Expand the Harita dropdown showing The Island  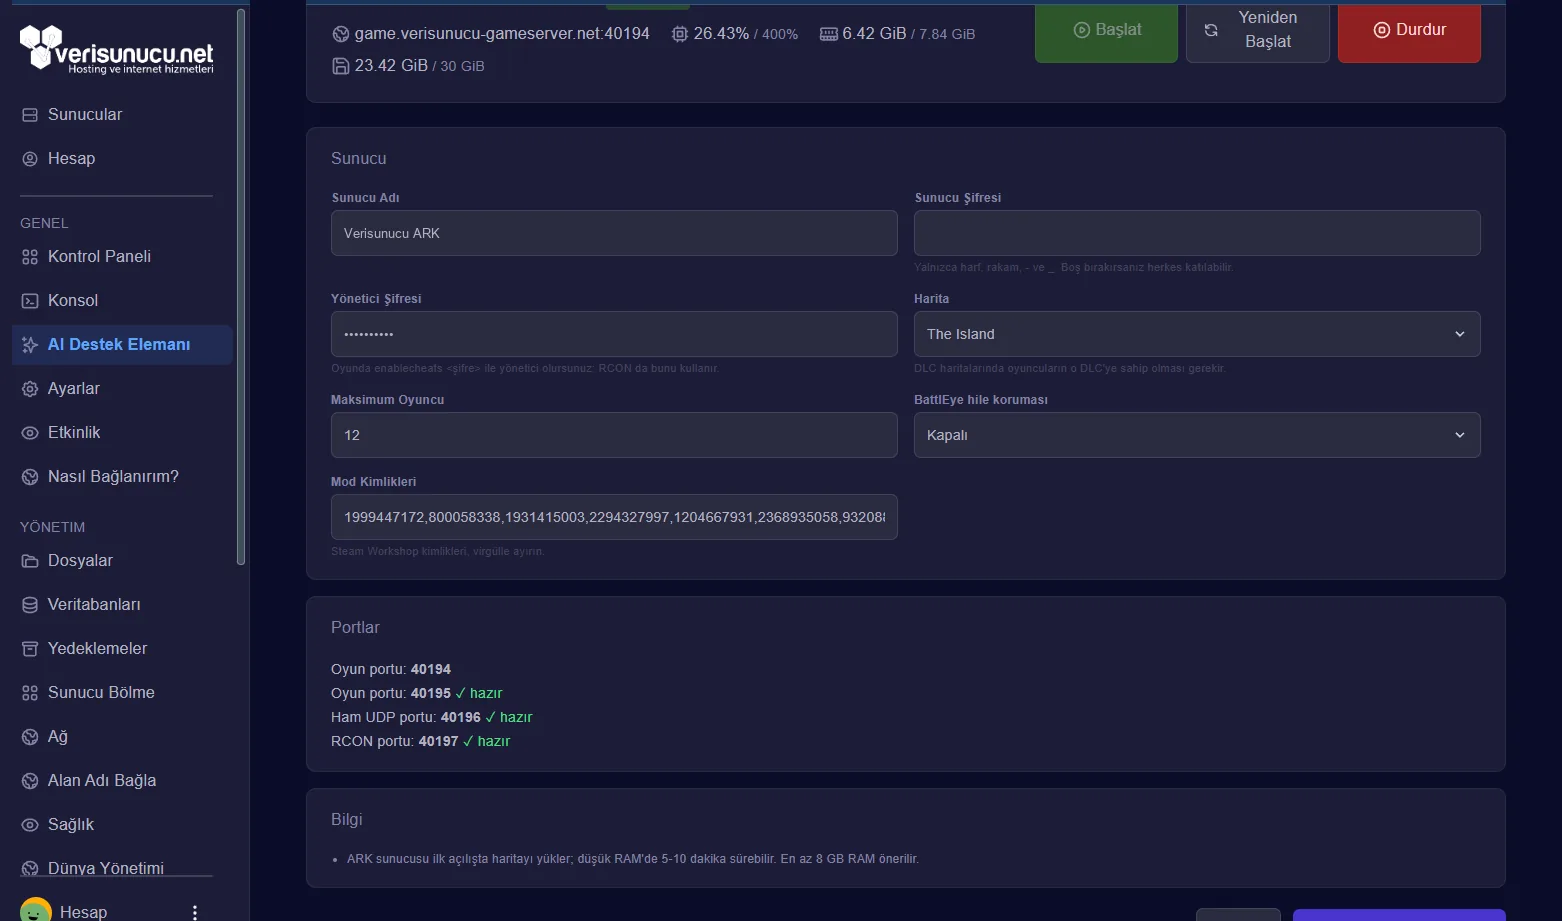1197,334
